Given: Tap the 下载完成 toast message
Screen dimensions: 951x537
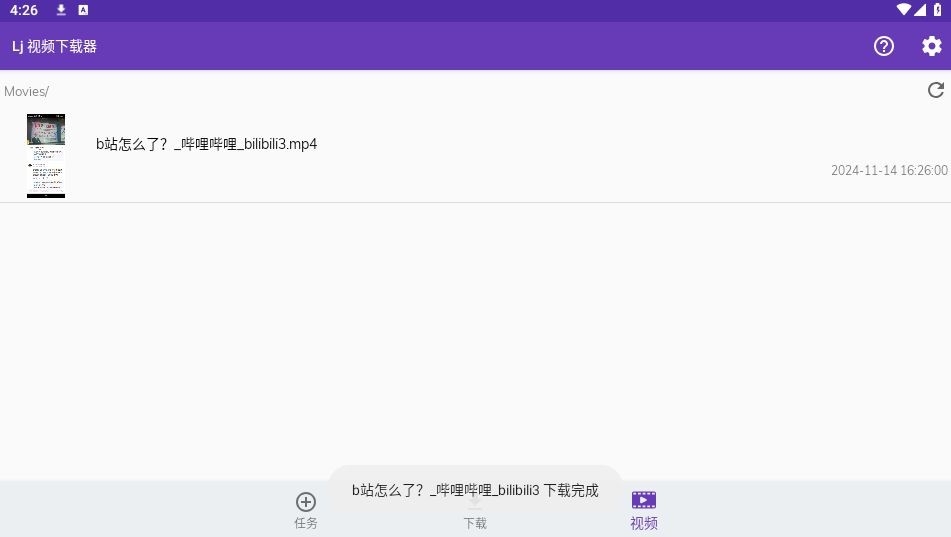Looking at the screenshot, I should (x=475, y=490).
